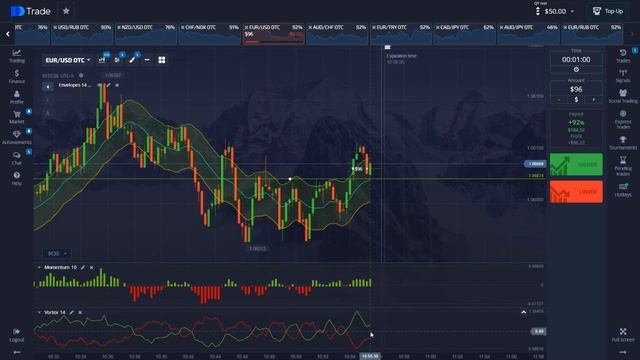Click the dollar currency toggle under Amount
Image resolution: width=640 pixels, height=360 pixels.
point(576,100)
